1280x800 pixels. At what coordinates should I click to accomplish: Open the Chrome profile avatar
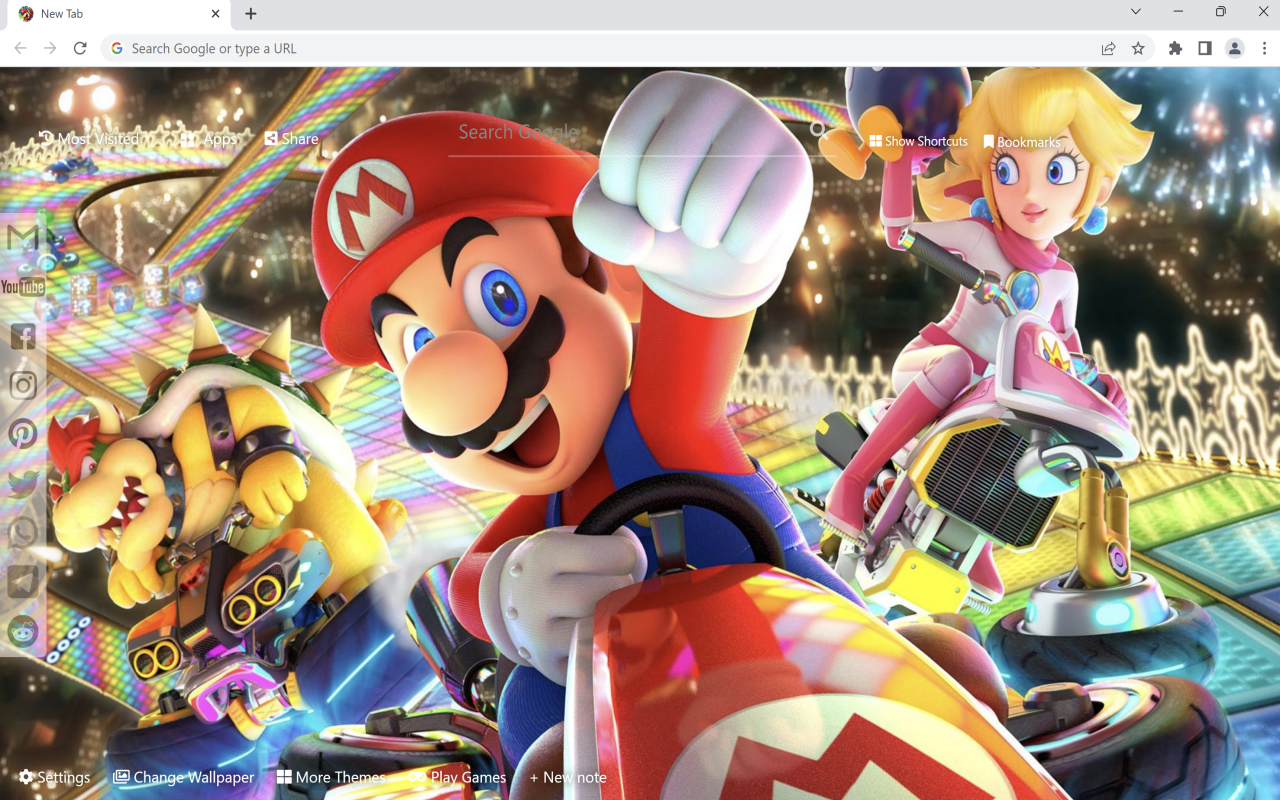(1235, 48)
